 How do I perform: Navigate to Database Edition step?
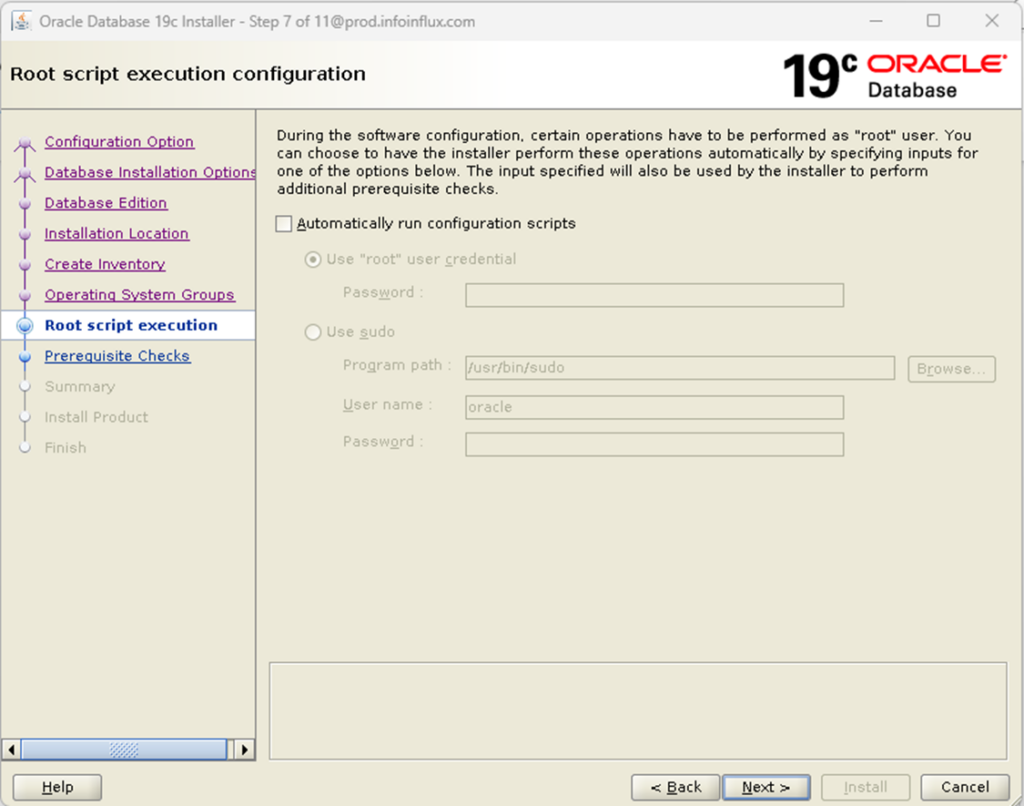(x=105, y=202)
